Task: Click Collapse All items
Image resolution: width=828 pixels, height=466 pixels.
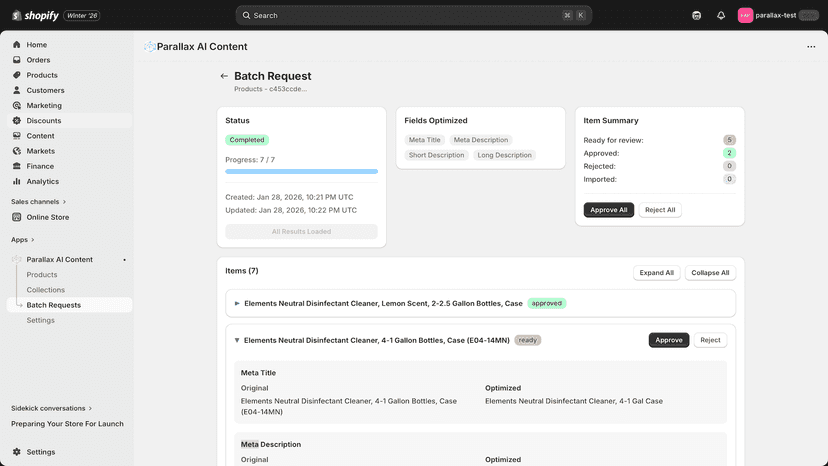Action: click(710, 273)
